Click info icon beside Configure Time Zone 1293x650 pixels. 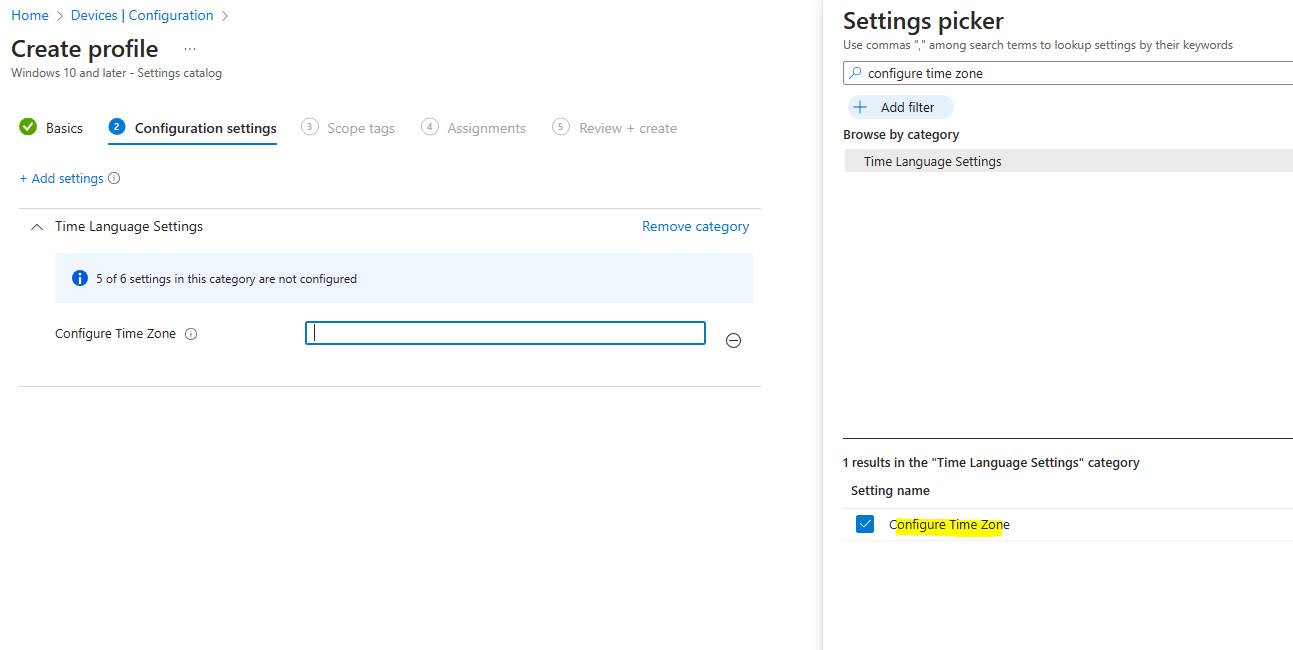pos(191,334)
